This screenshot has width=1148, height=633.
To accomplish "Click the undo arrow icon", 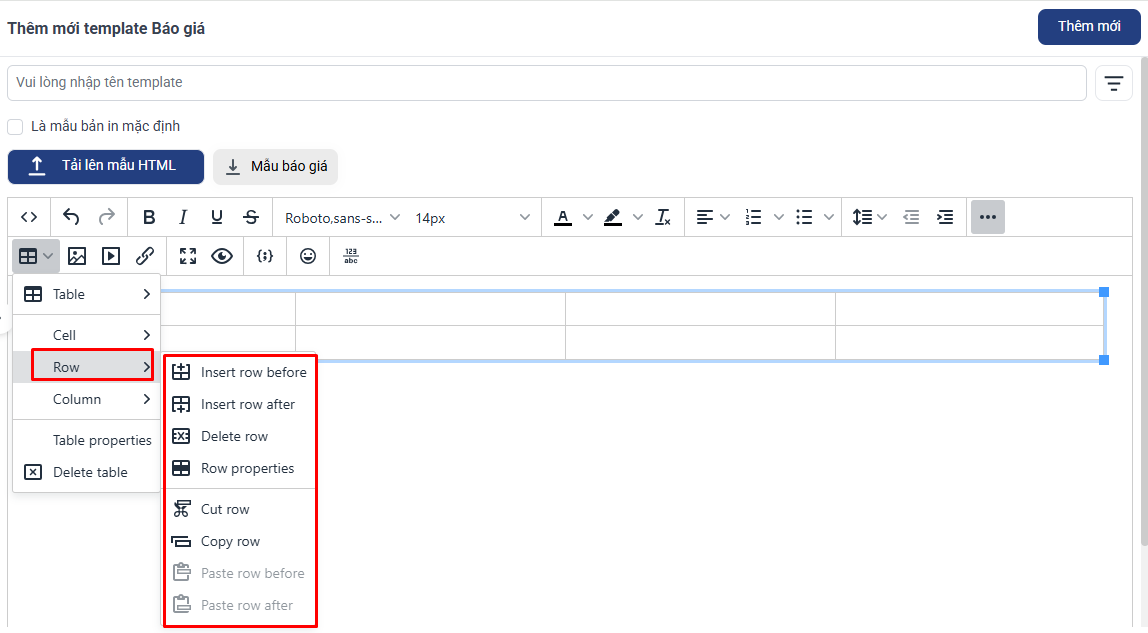I will [x=71, y=217].
